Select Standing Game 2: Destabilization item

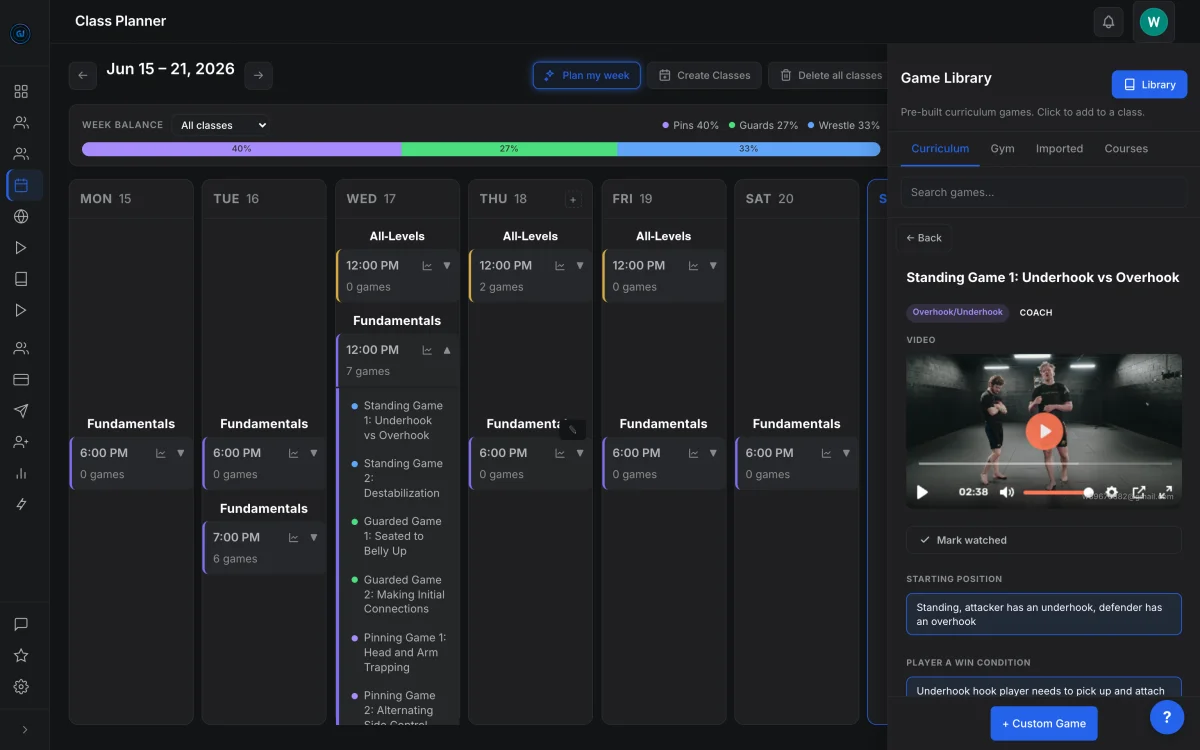tap(401, 478)
